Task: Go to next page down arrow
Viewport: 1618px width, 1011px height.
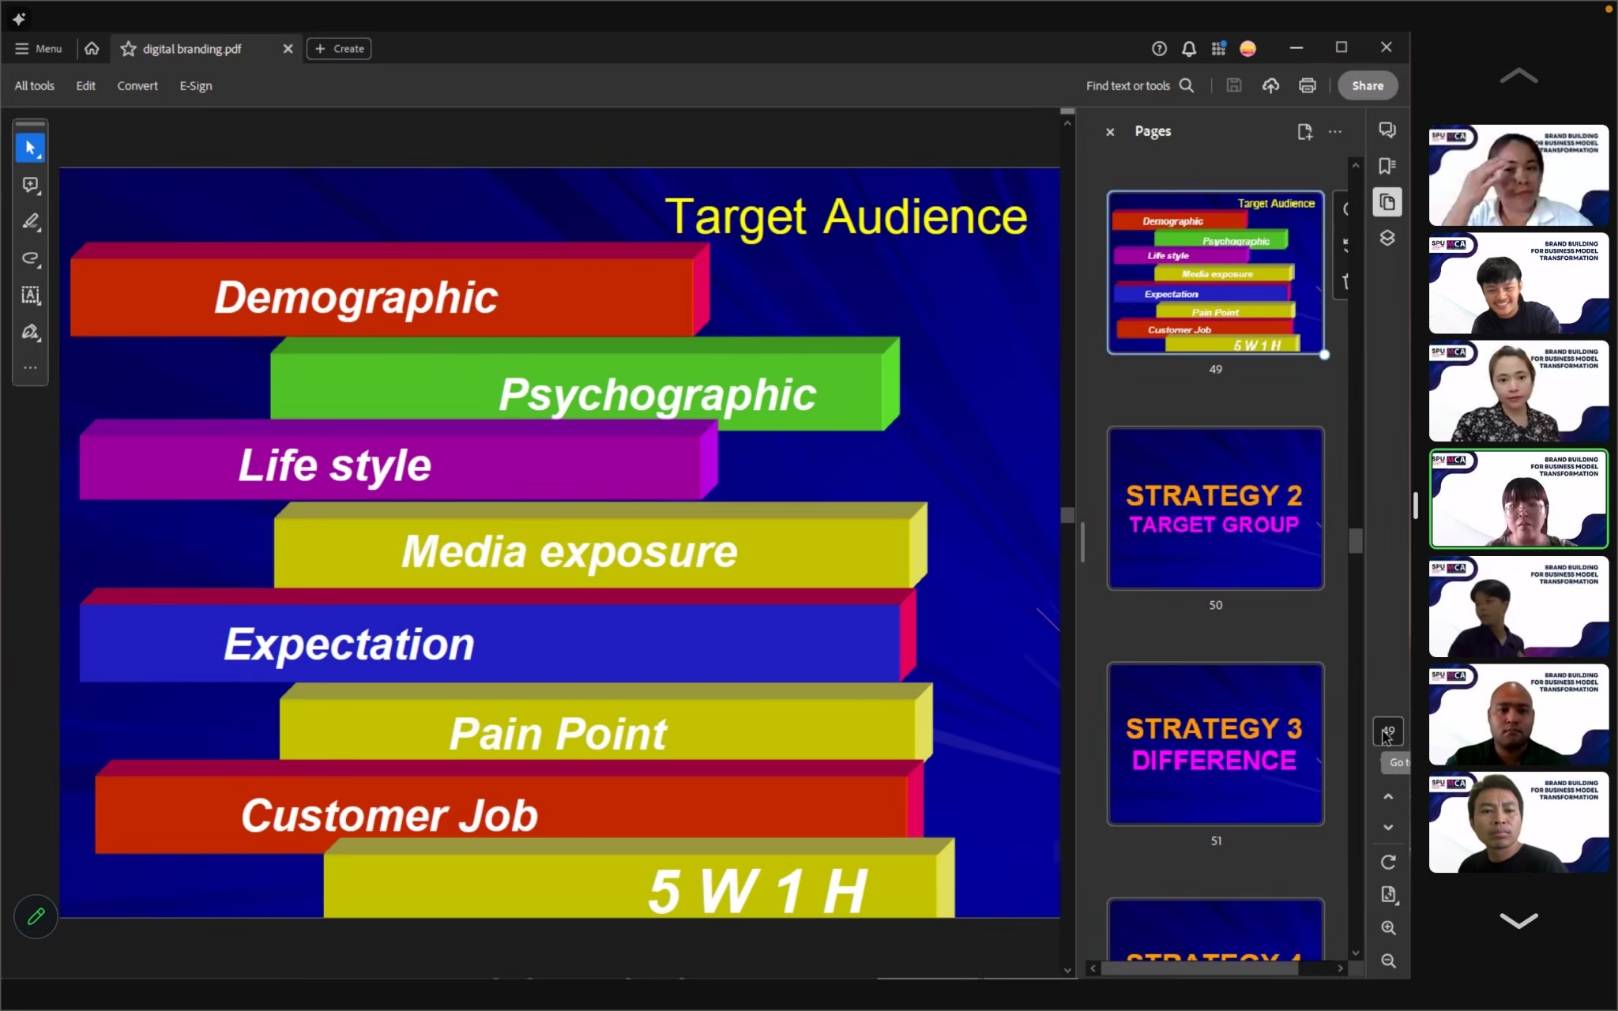Action: [1388, 828]
